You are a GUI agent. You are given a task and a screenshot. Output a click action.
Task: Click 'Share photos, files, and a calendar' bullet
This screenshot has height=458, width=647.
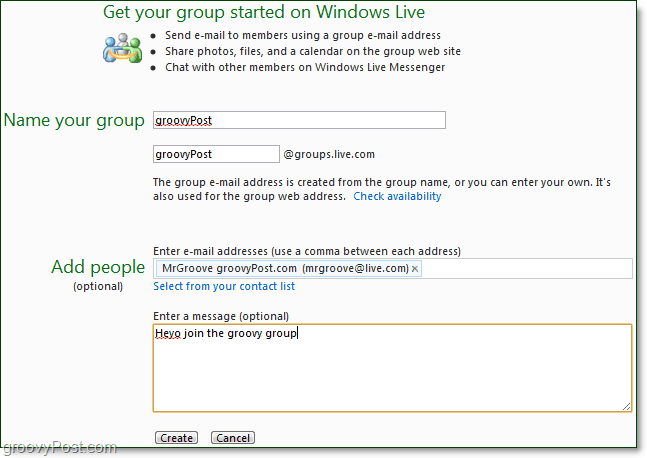[x=313, y=51]
